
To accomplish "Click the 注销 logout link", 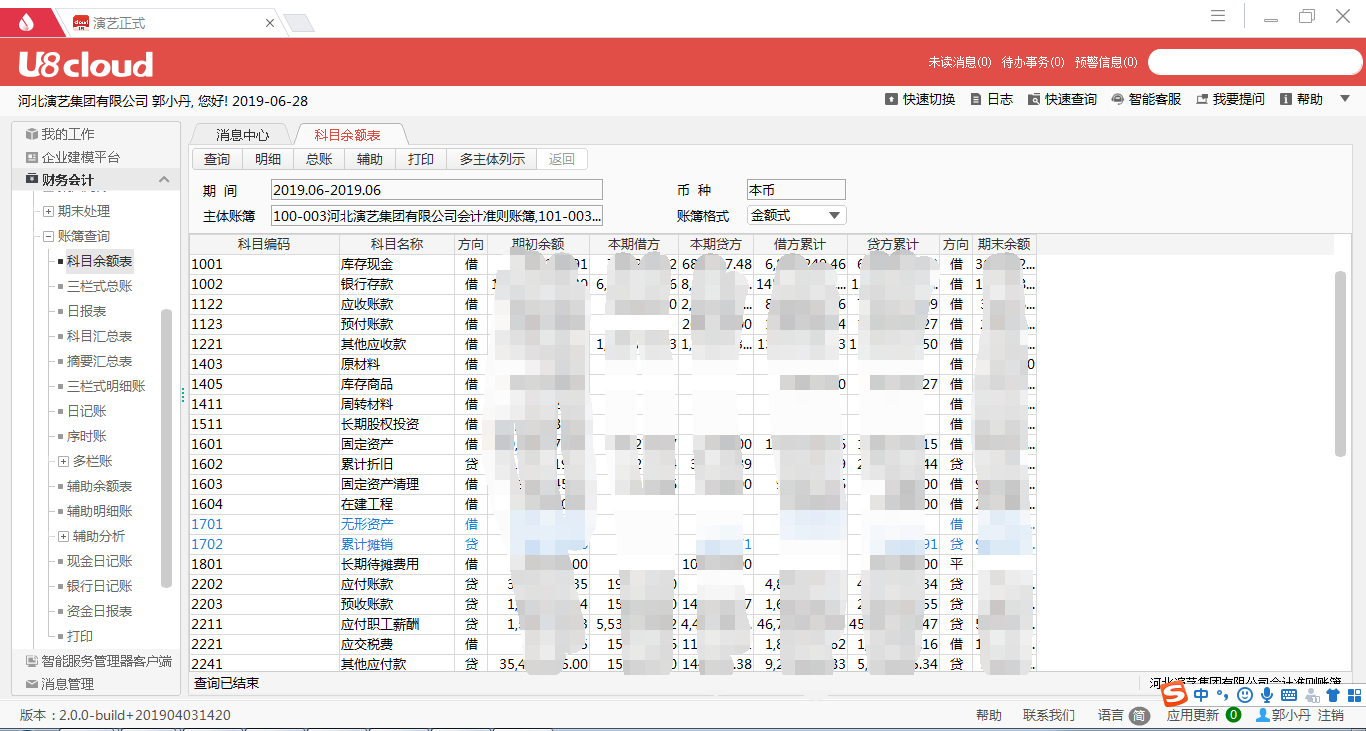I will pos(1331,716).
